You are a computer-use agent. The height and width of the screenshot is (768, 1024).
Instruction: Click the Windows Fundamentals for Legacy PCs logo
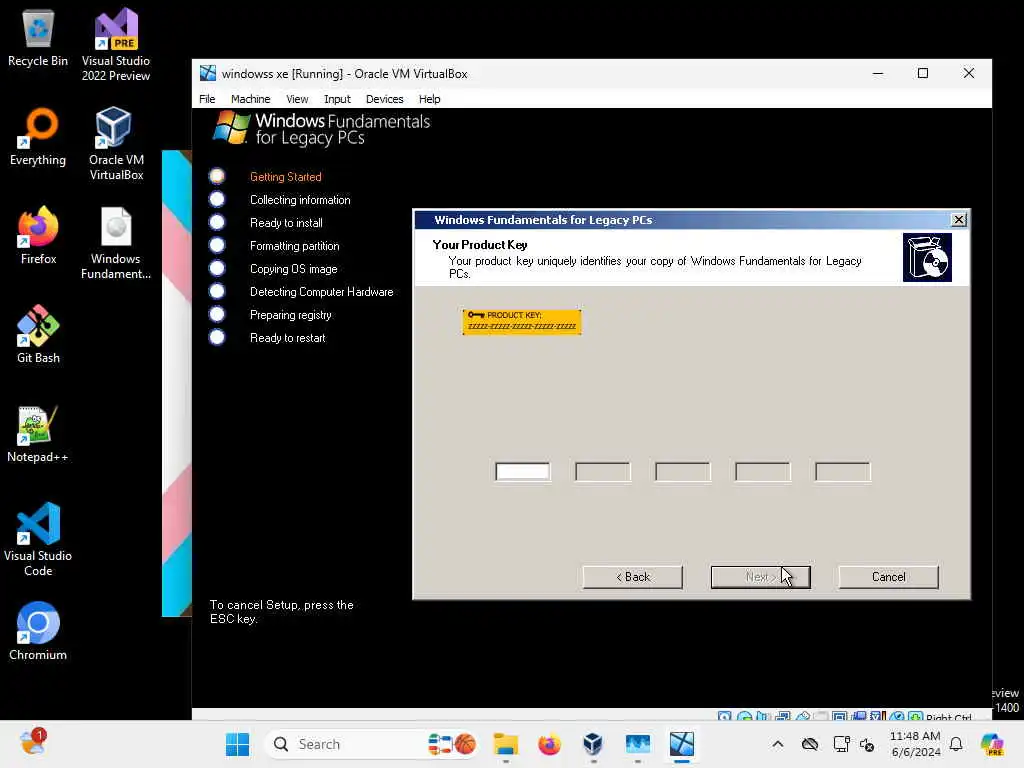pyautogui.click(x=321, y=129)
